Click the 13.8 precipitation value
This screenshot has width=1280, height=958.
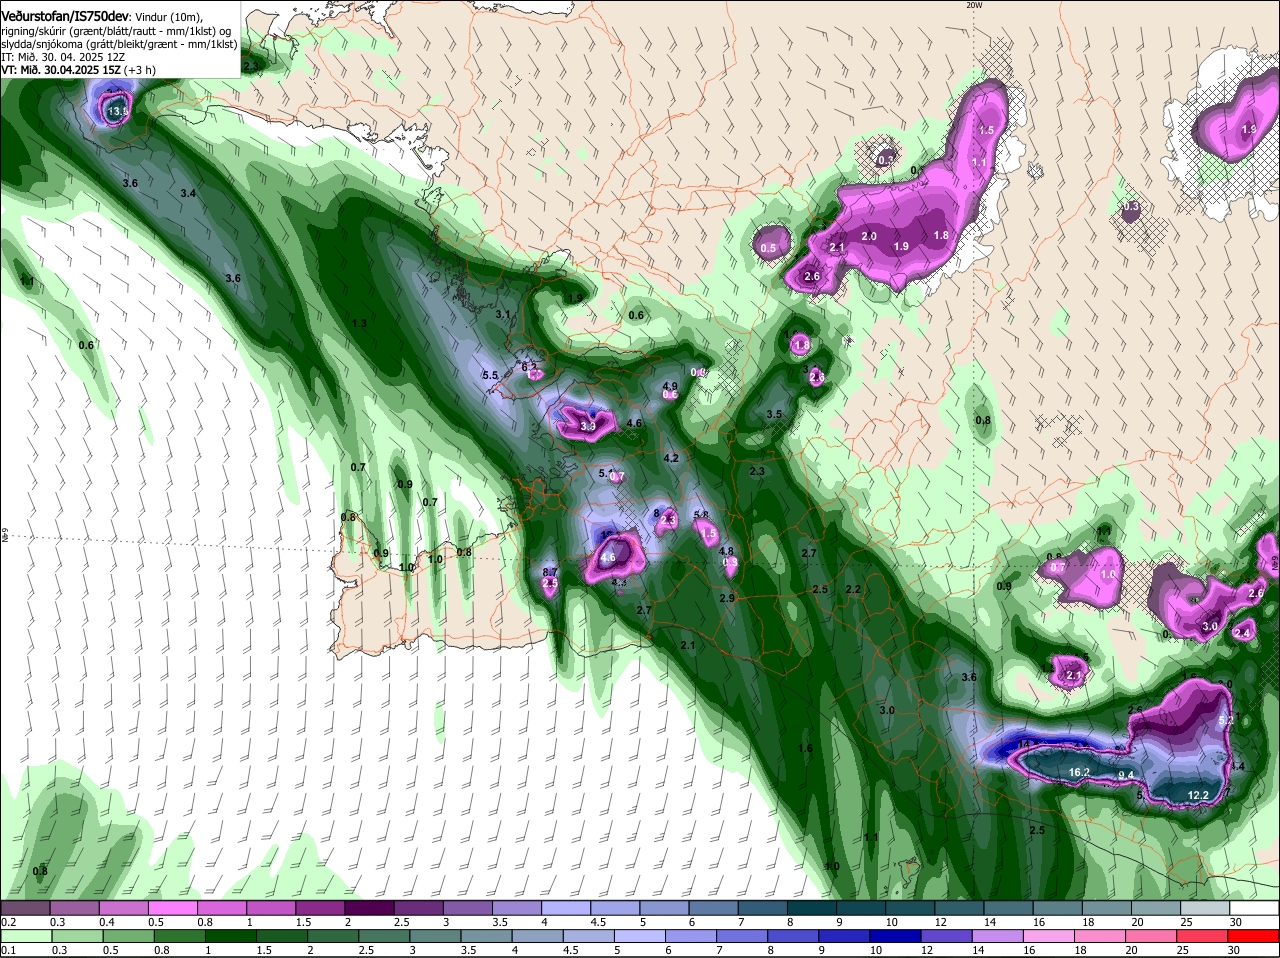(118, 112)
